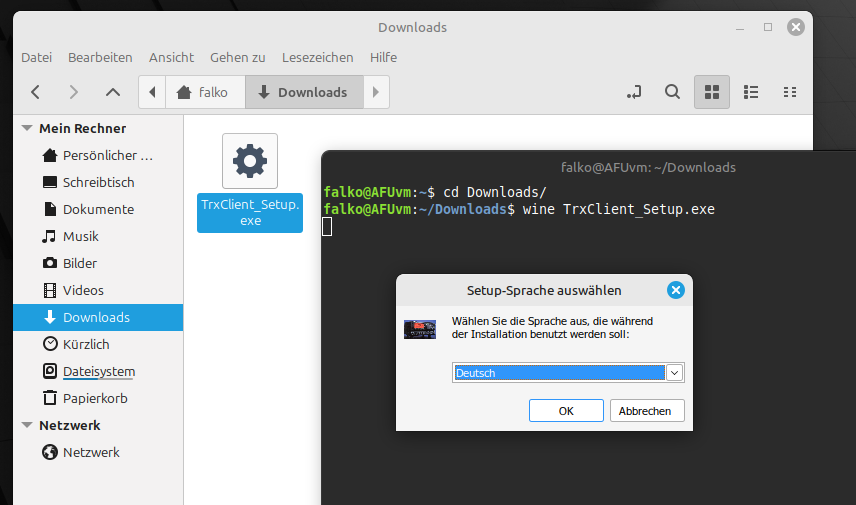Open Papierkorb in the sidebar

pos(95,398)
